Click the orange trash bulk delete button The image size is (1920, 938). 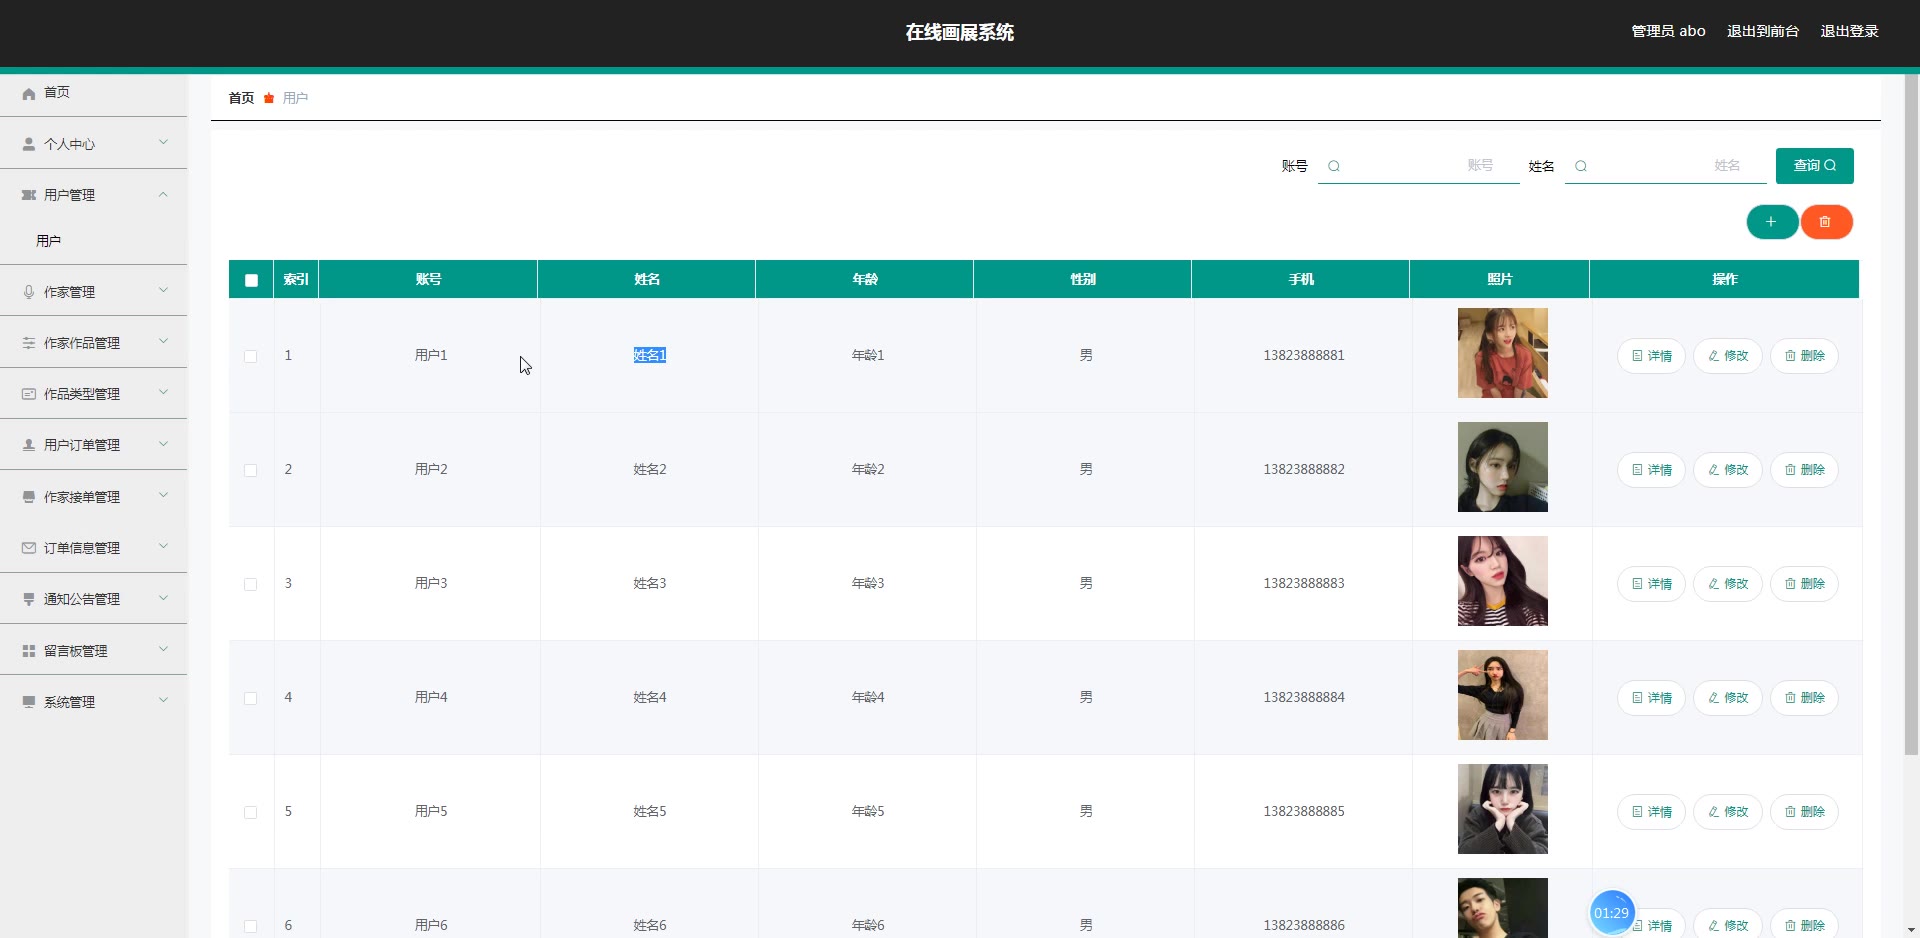coord(1826,222)
